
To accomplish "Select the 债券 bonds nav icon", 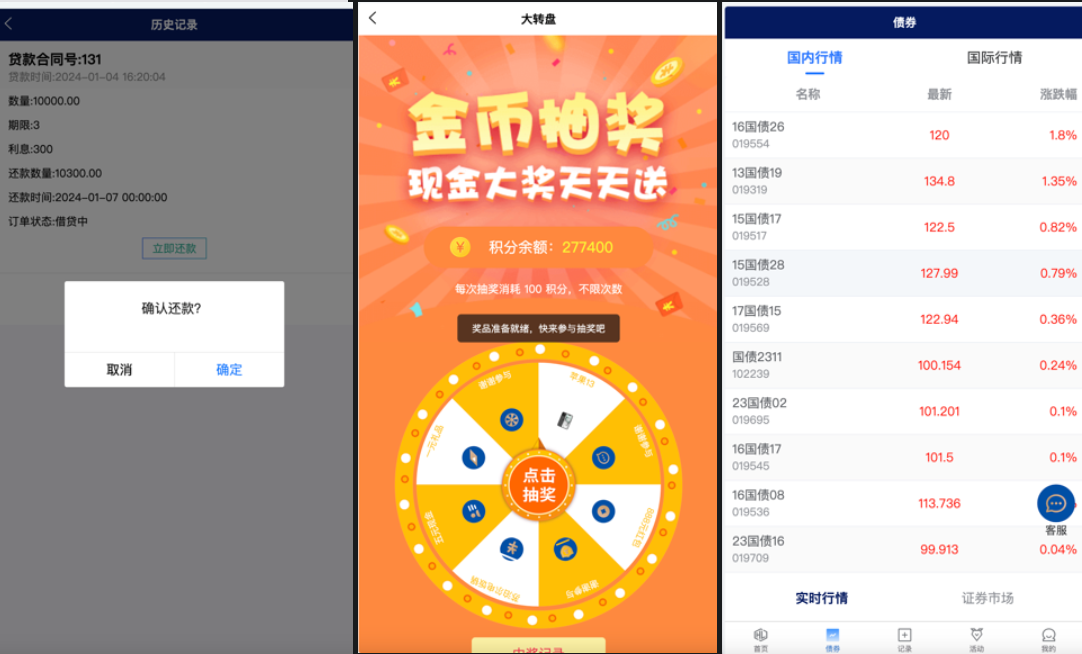I will point(833,640).
